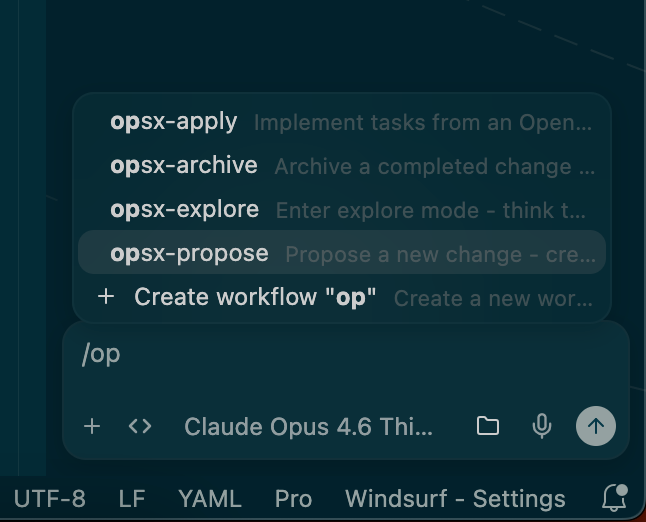This screenshot has height=522, width=646.
Task: Click the plus icon beside Create workflow
Action: point(106,297)
